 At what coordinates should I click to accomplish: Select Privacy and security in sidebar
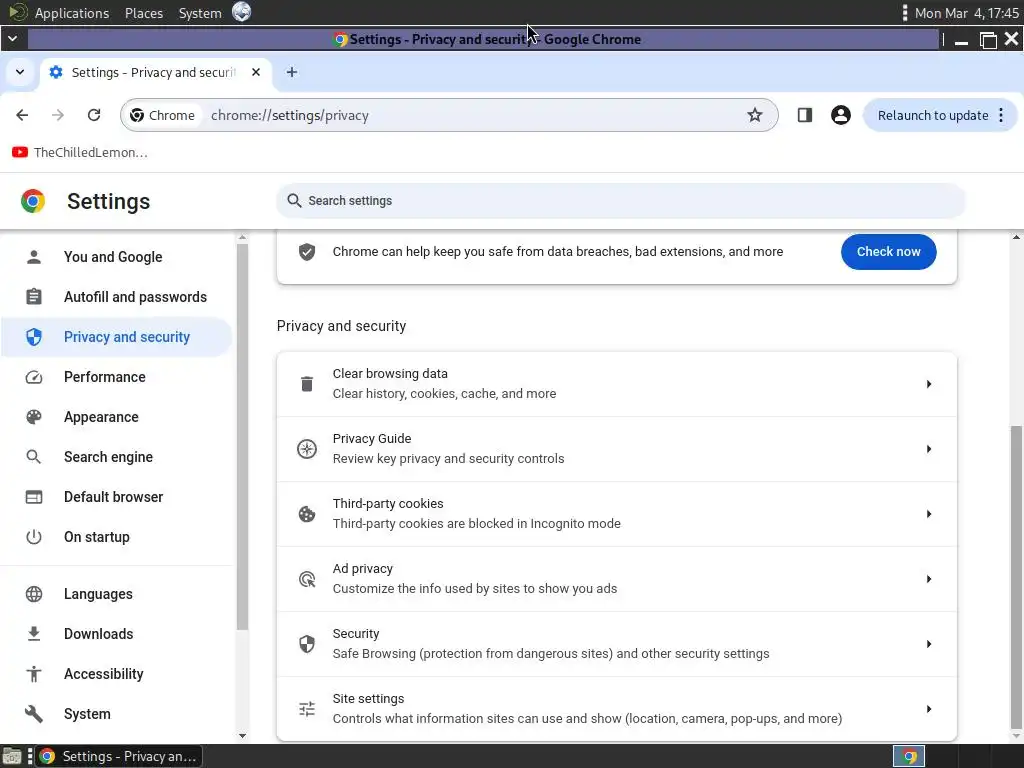pos(116,337)
